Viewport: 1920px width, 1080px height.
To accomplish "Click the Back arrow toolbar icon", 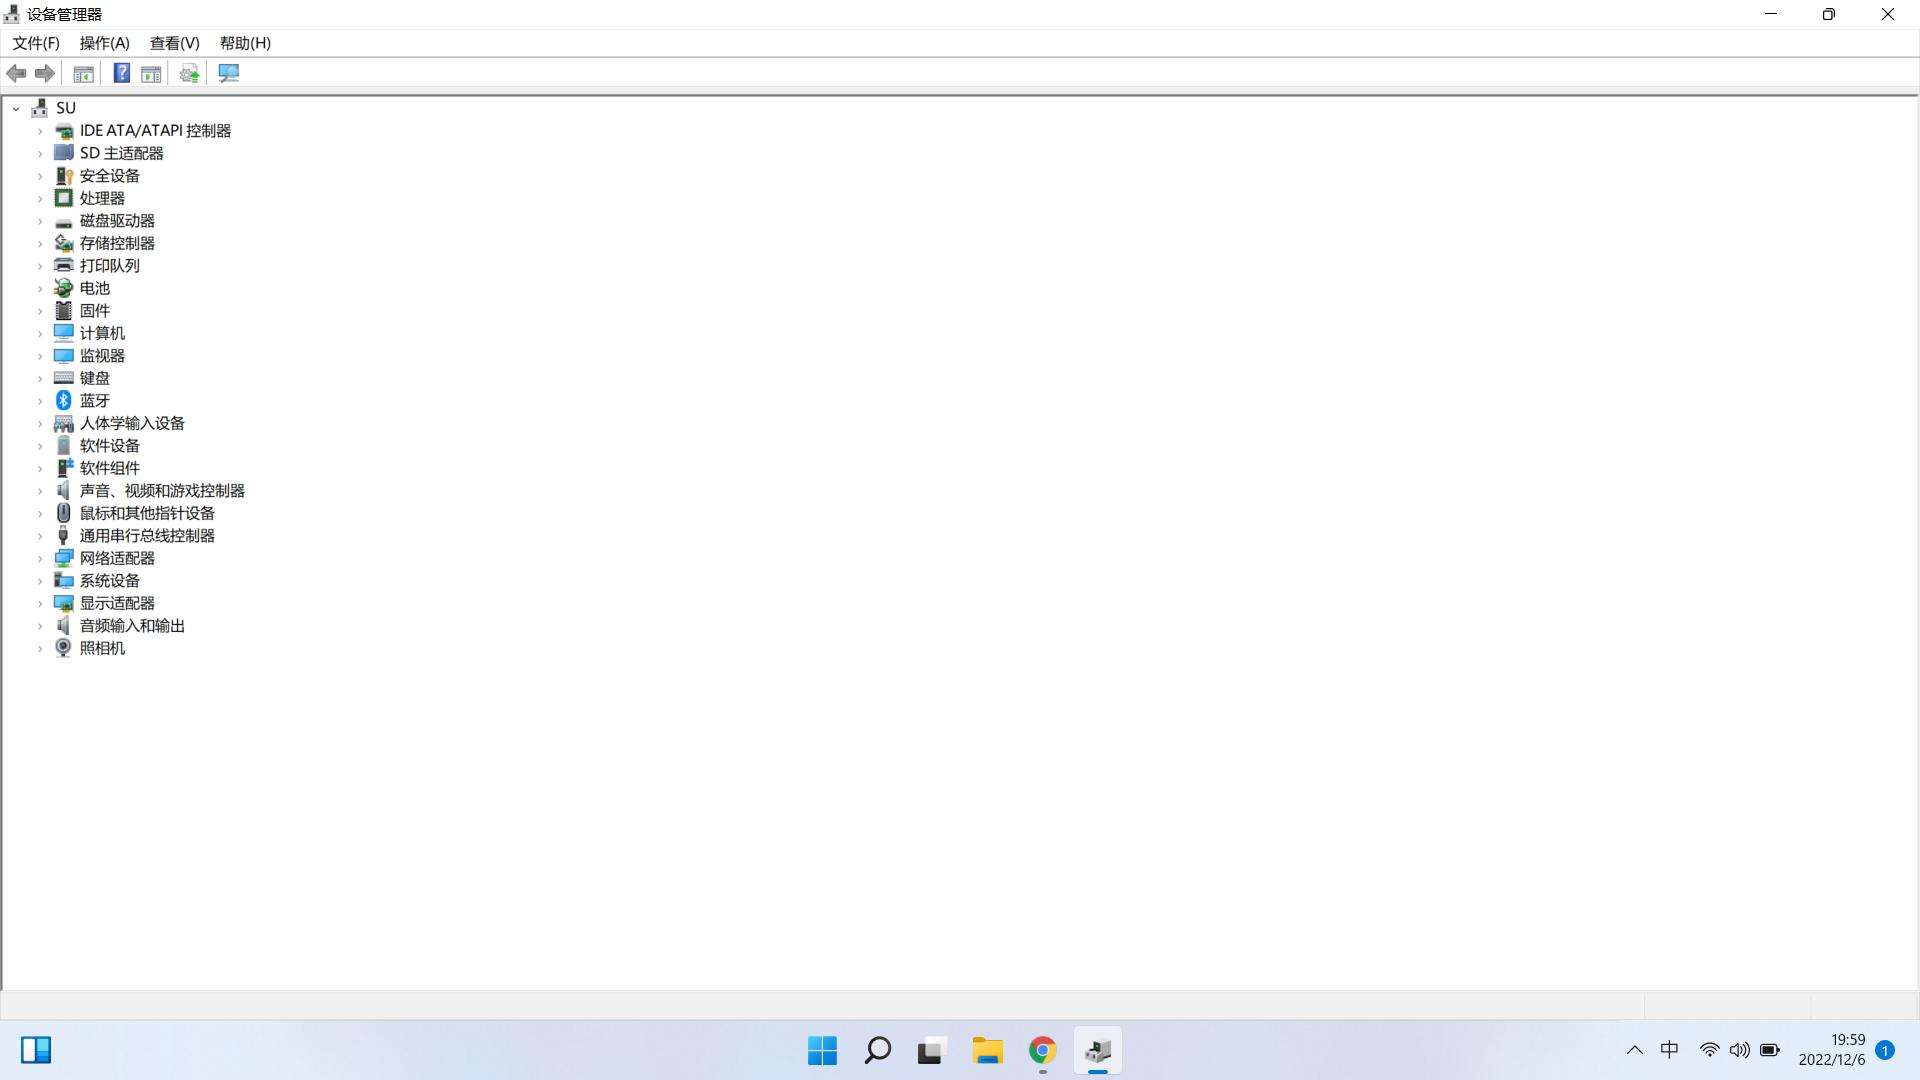I will pos(16,73).
